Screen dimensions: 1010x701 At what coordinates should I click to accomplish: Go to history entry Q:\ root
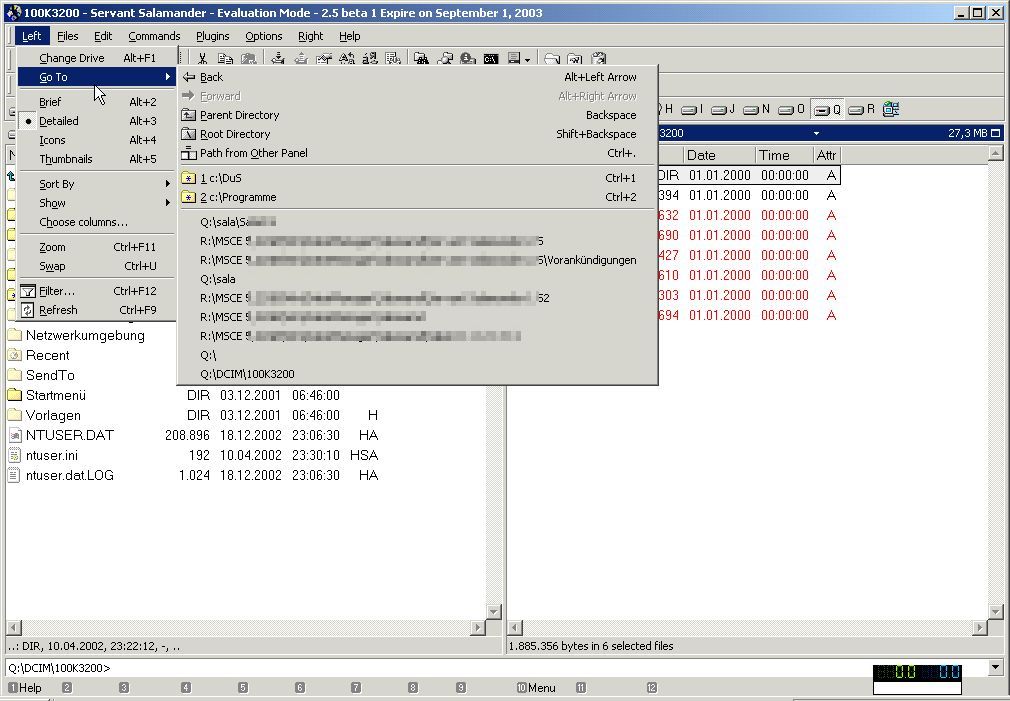(417, 355)
